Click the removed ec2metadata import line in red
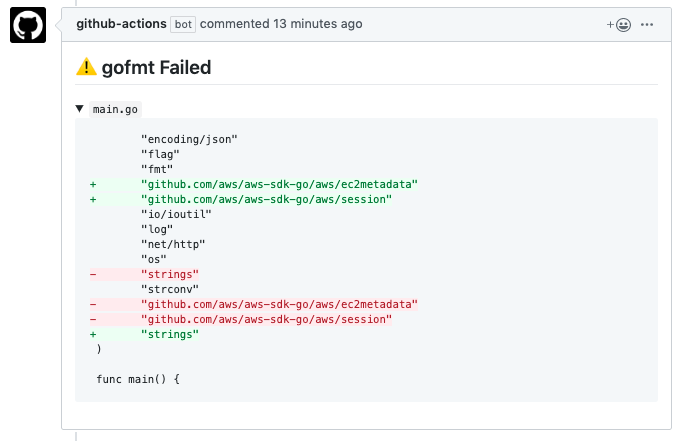This screenshot has width=689, height=441. coord(279,303)
